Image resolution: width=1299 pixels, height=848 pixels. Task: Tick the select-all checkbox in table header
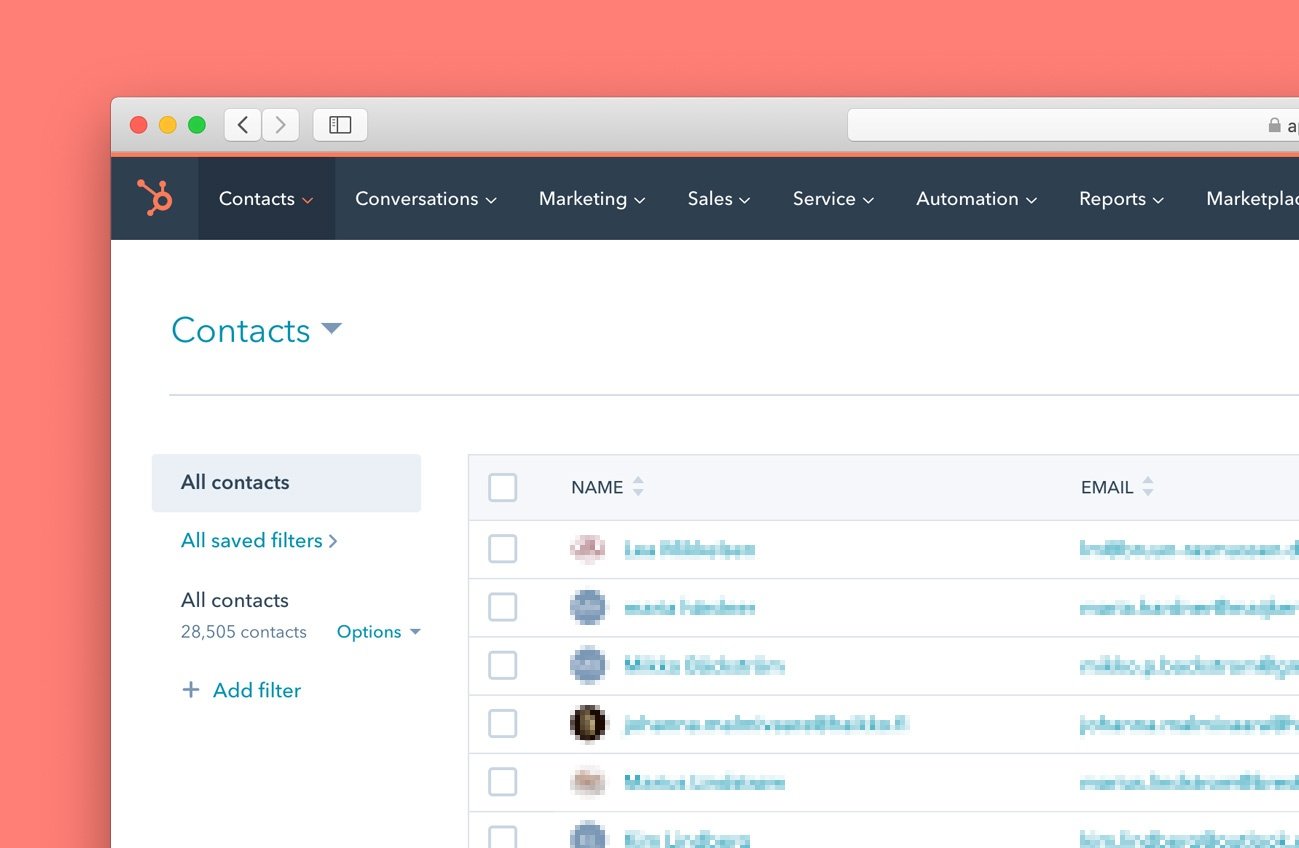click(x=502, y=488)
